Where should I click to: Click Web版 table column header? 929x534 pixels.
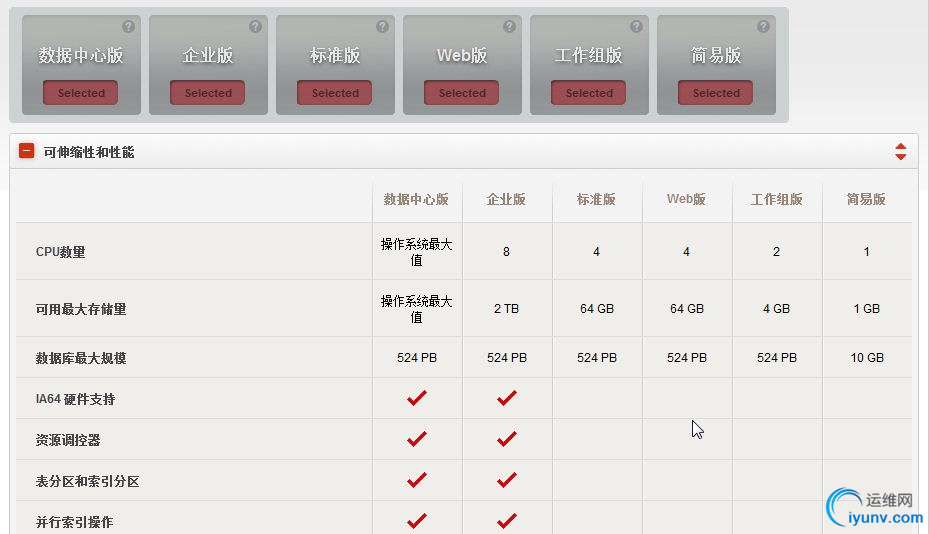pyautogui.click(x=686, y=200)
